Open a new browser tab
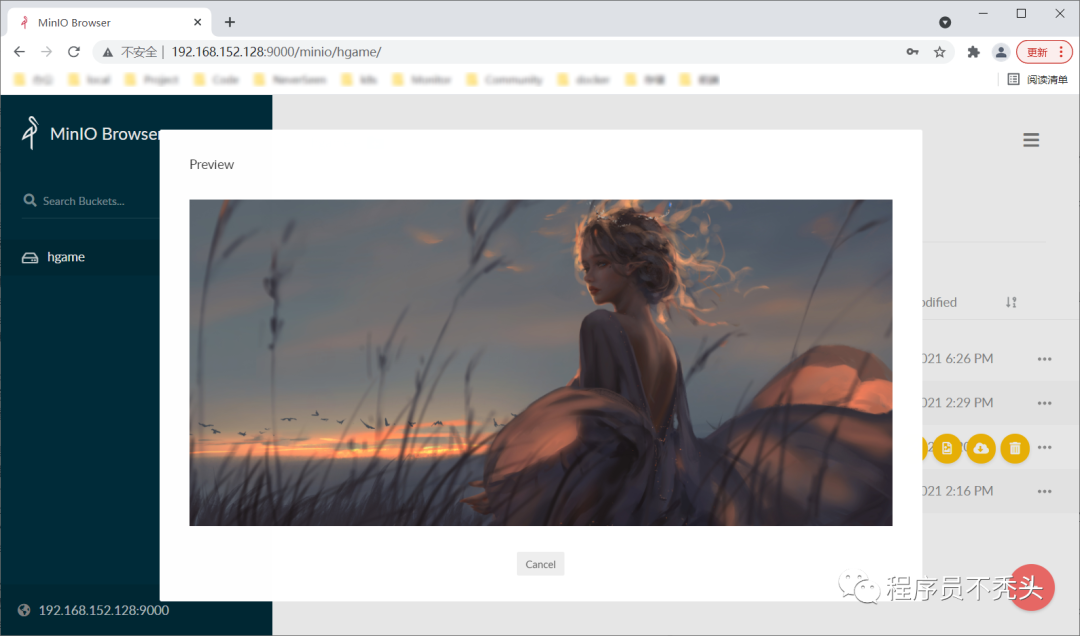This screenshot has width=1080, height=636. tap(229, 22)
